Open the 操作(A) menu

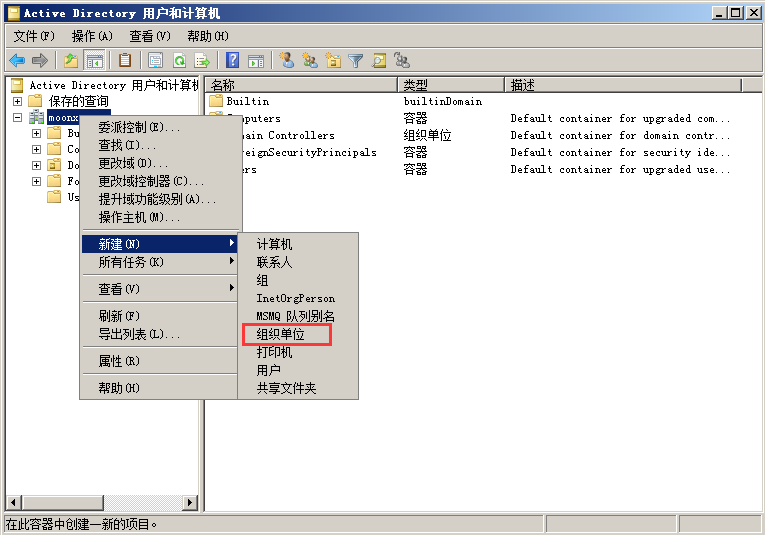pos(92,36)
